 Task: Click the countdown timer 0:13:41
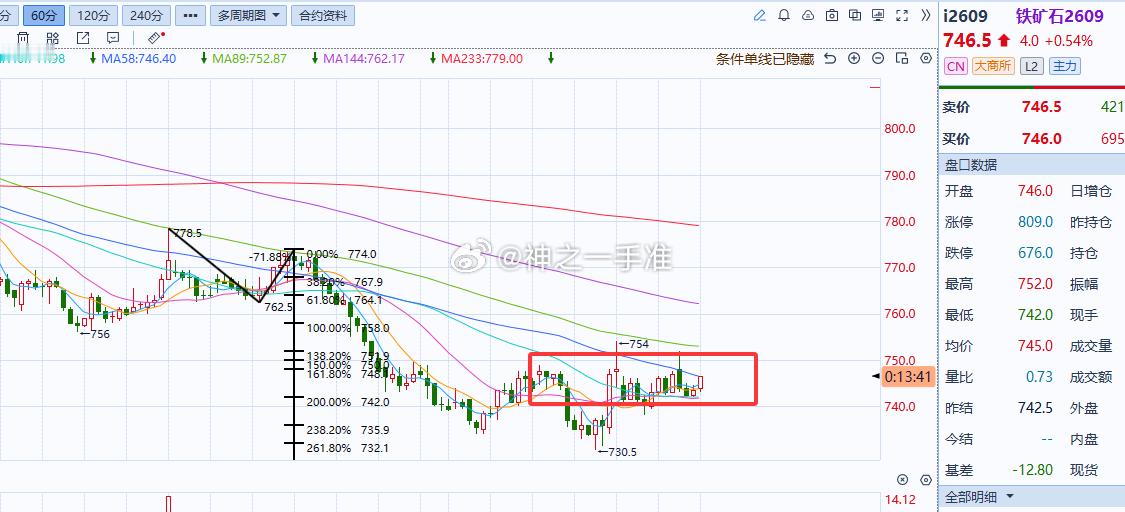pos(908,376)
